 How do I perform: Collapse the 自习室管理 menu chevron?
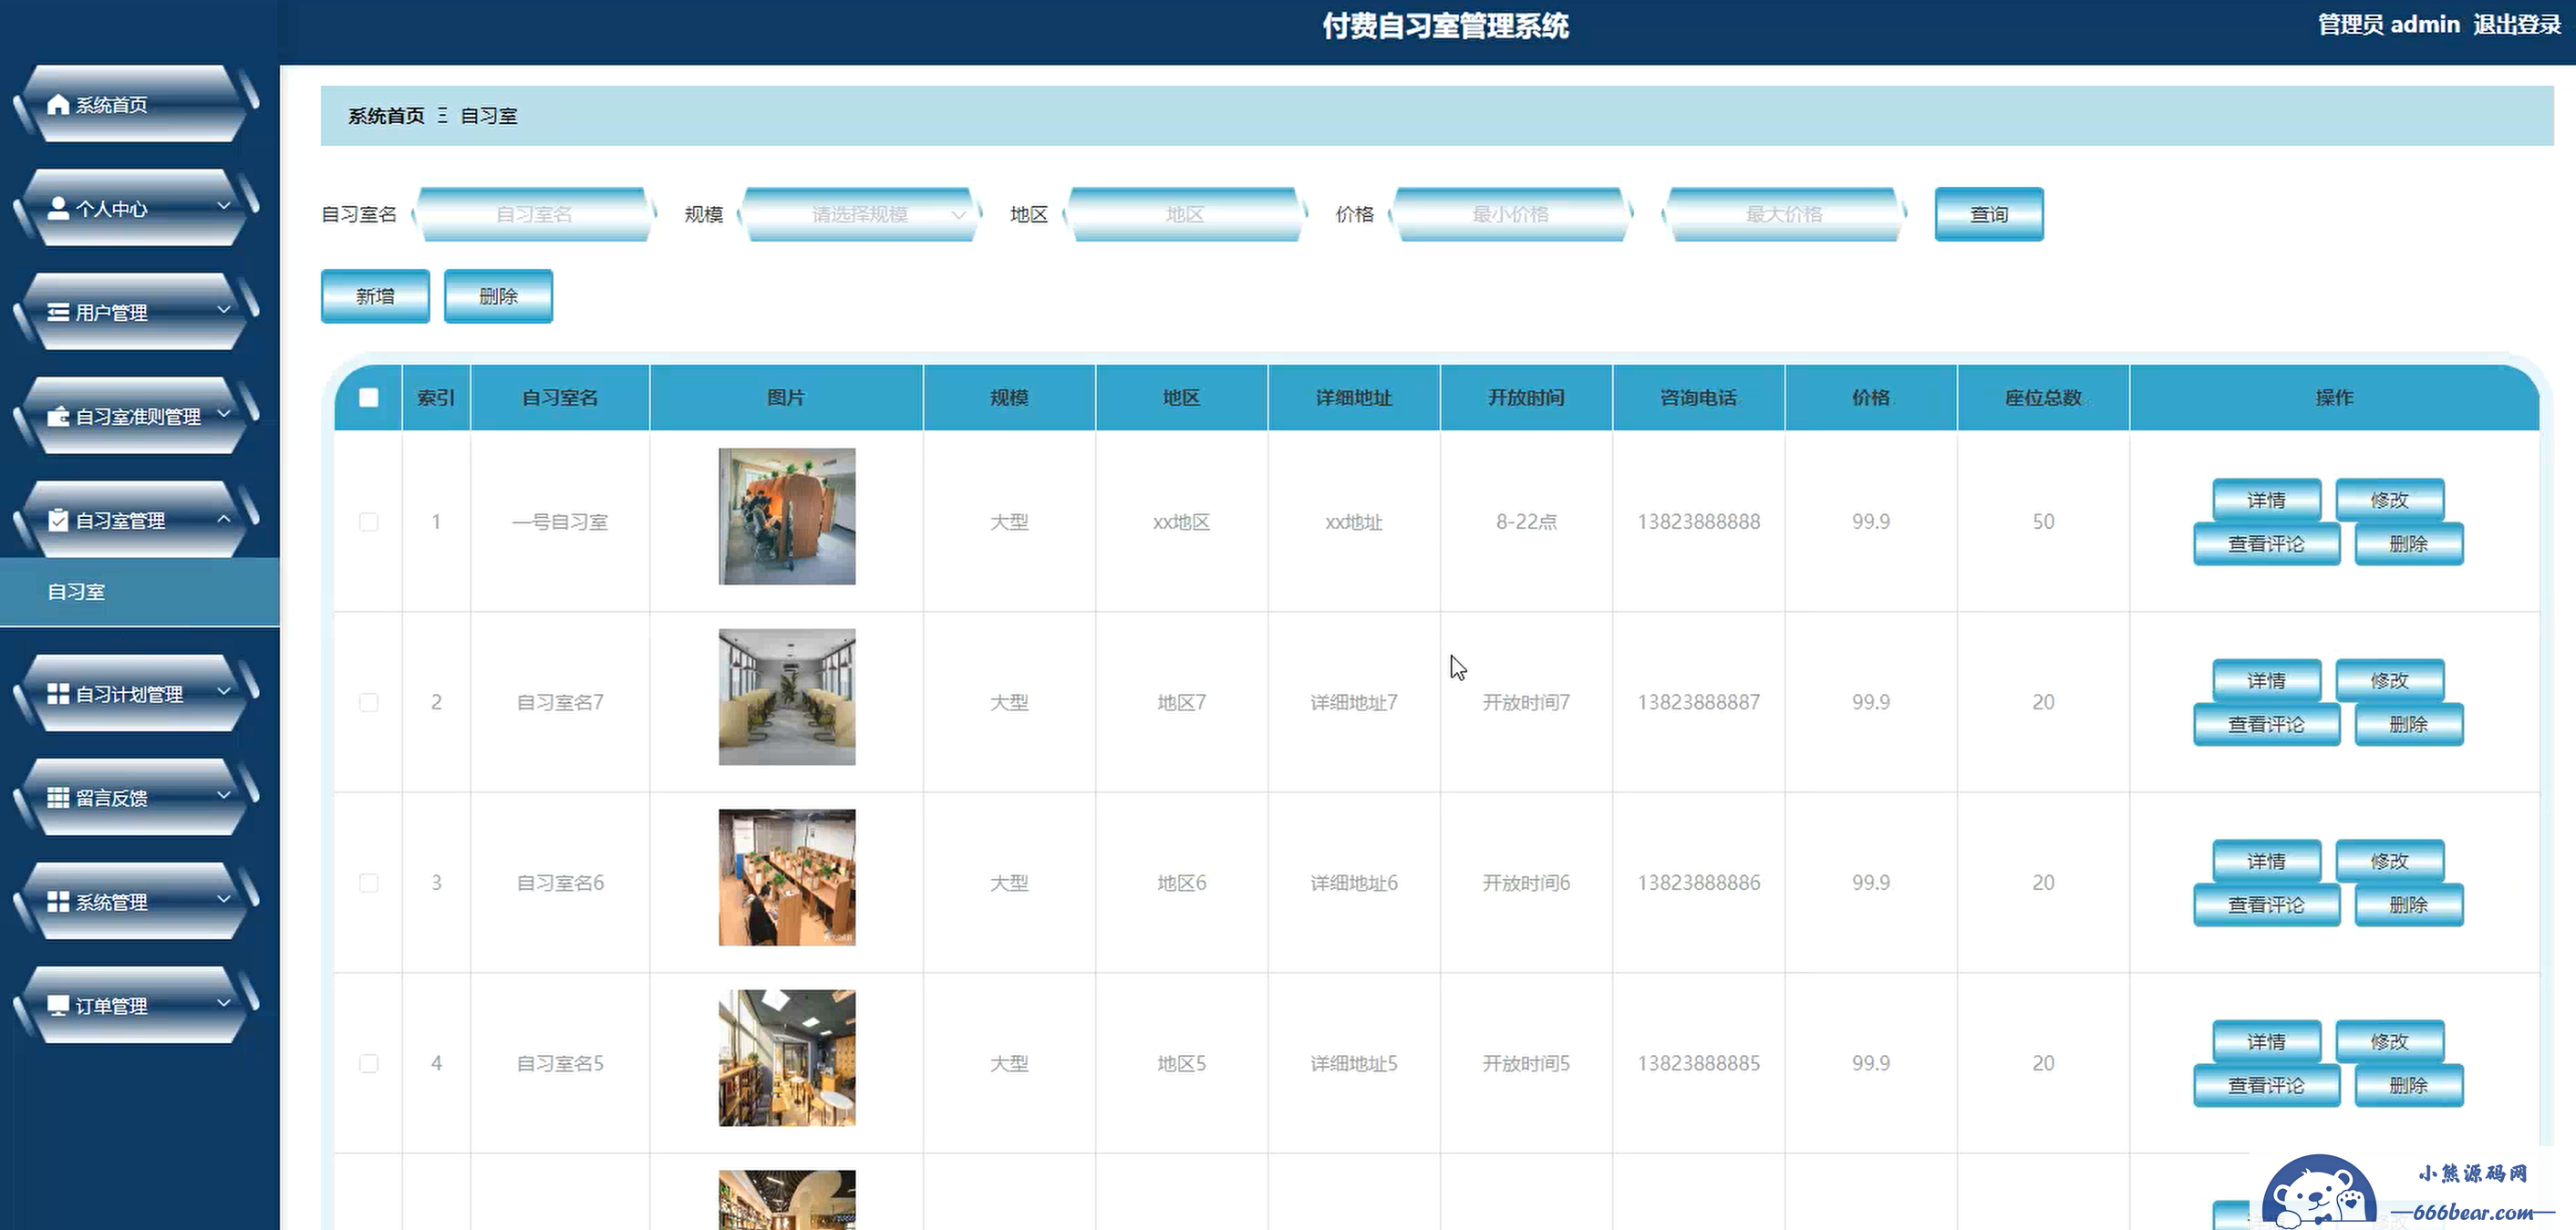[224, 518]
